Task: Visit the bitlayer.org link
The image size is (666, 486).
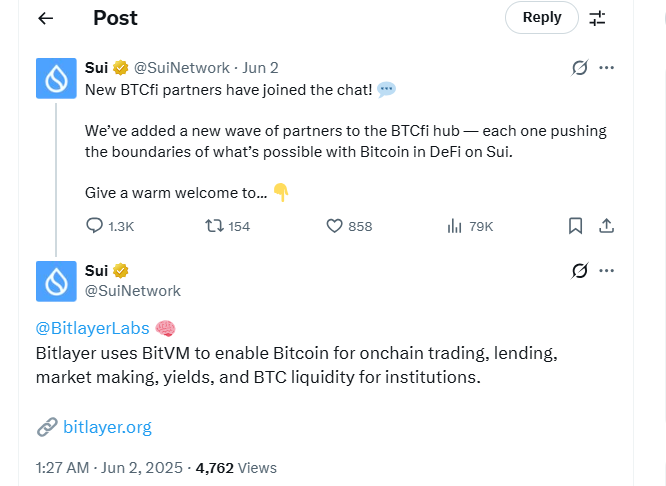Action: click(107, 427)
